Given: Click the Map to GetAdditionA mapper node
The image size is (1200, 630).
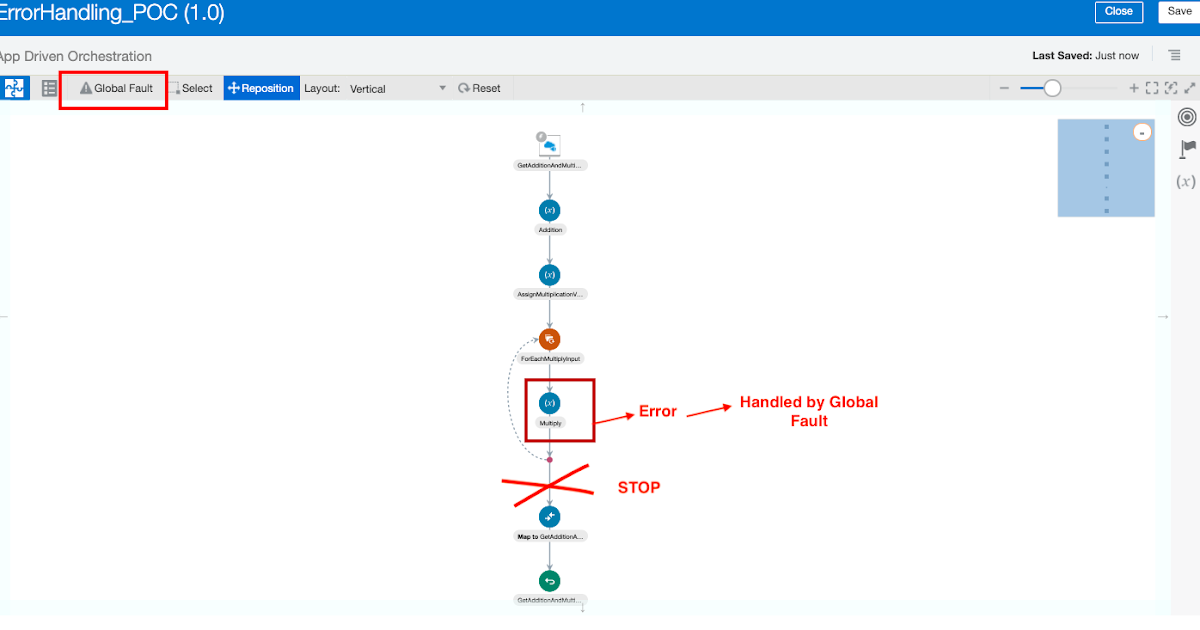Looking at the screenshot, I should pyautogui.click(x=549, y=517).
